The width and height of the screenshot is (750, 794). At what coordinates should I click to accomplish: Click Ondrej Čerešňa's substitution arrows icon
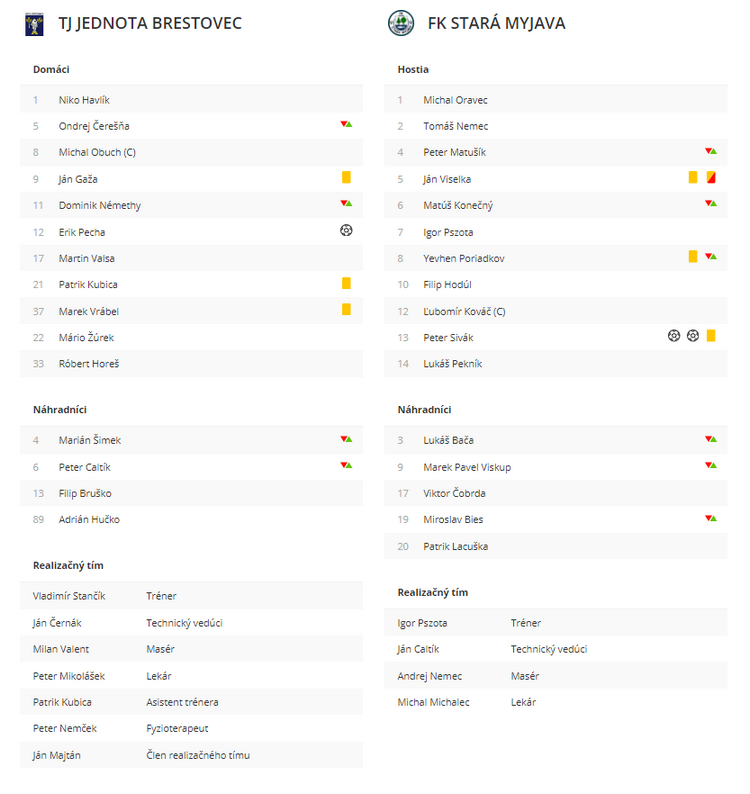click(x=346, y=124)
